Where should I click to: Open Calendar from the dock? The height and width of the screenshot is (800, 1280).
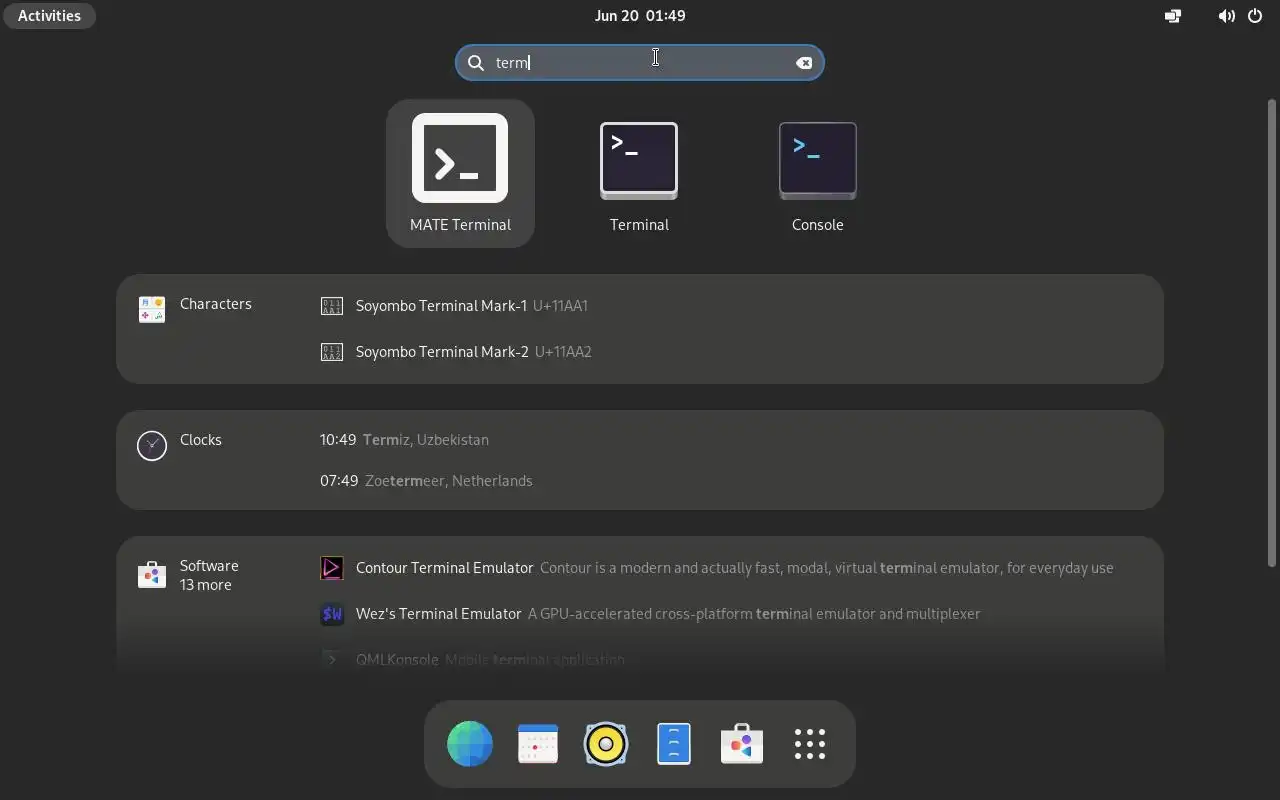point(538,744)
